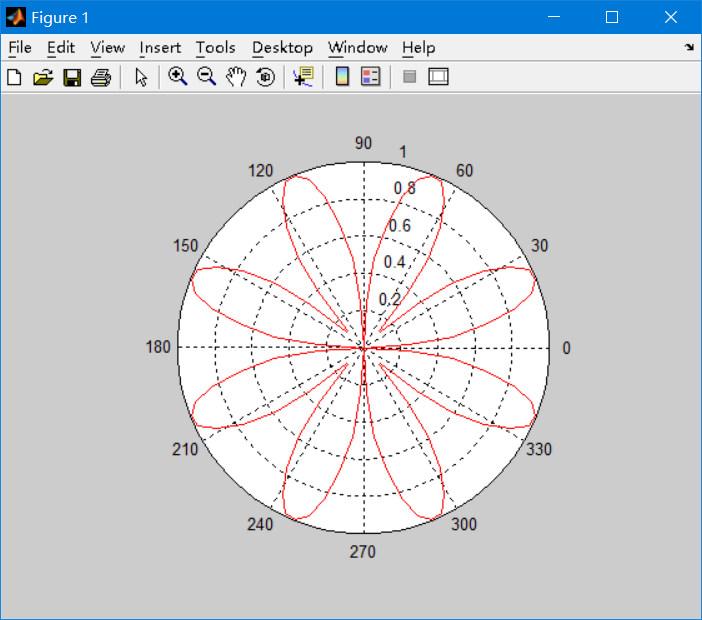Open the Tools menu
702x620 pixels.
coord(215,47)
